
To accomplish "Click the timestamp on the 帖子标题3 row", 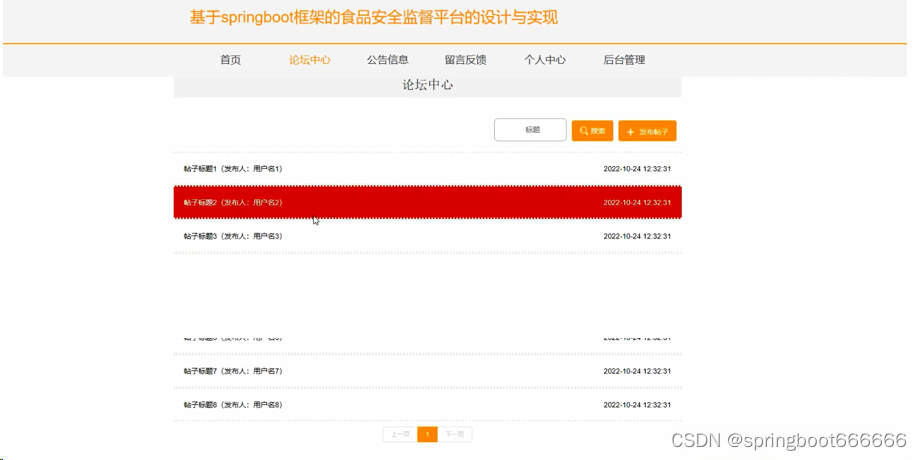I will [x=637, y=236].
